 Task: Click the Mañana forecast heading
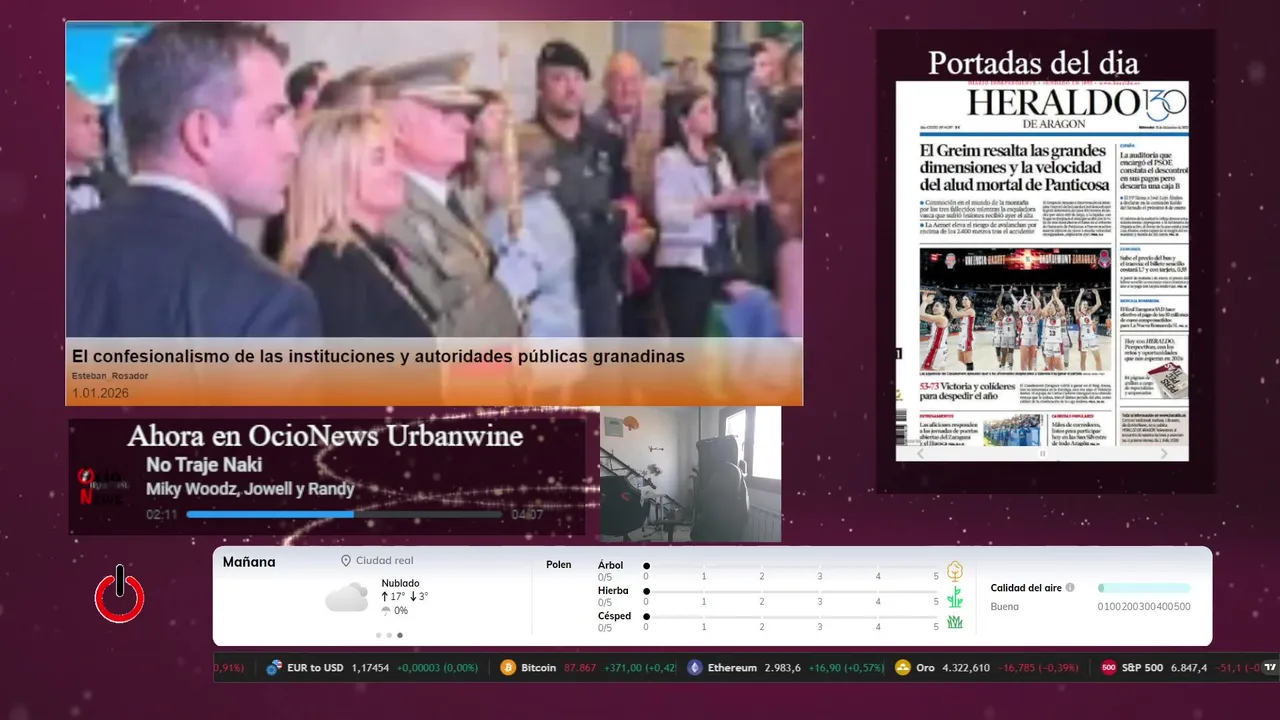pos(249,562)
